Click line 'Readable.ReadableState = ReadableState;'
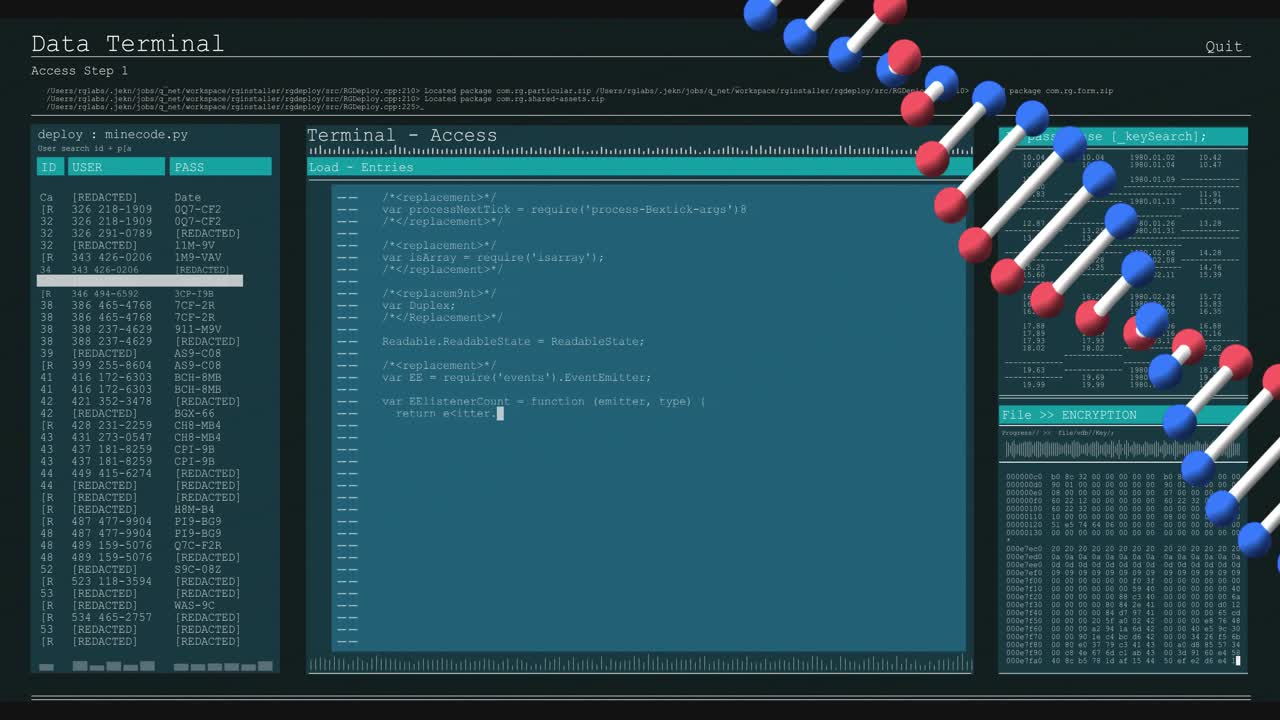Image resolution: width=1280 pixels, height=720 pixels. (513, 341)
